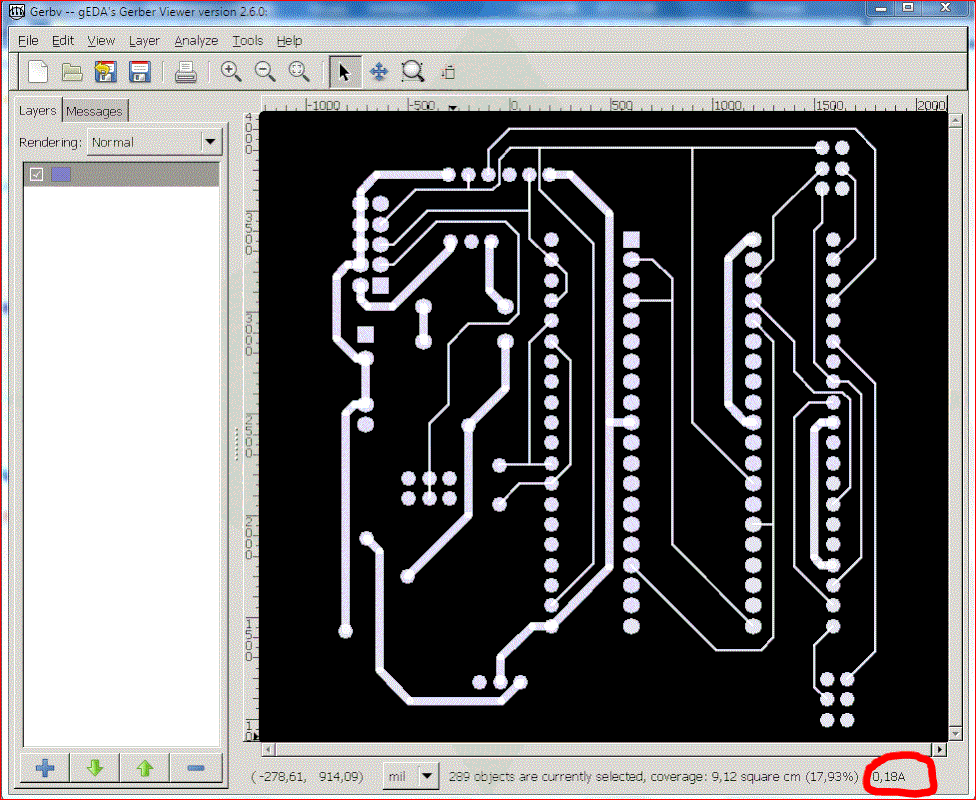Switch to the Messages tab

coord(95,111)
